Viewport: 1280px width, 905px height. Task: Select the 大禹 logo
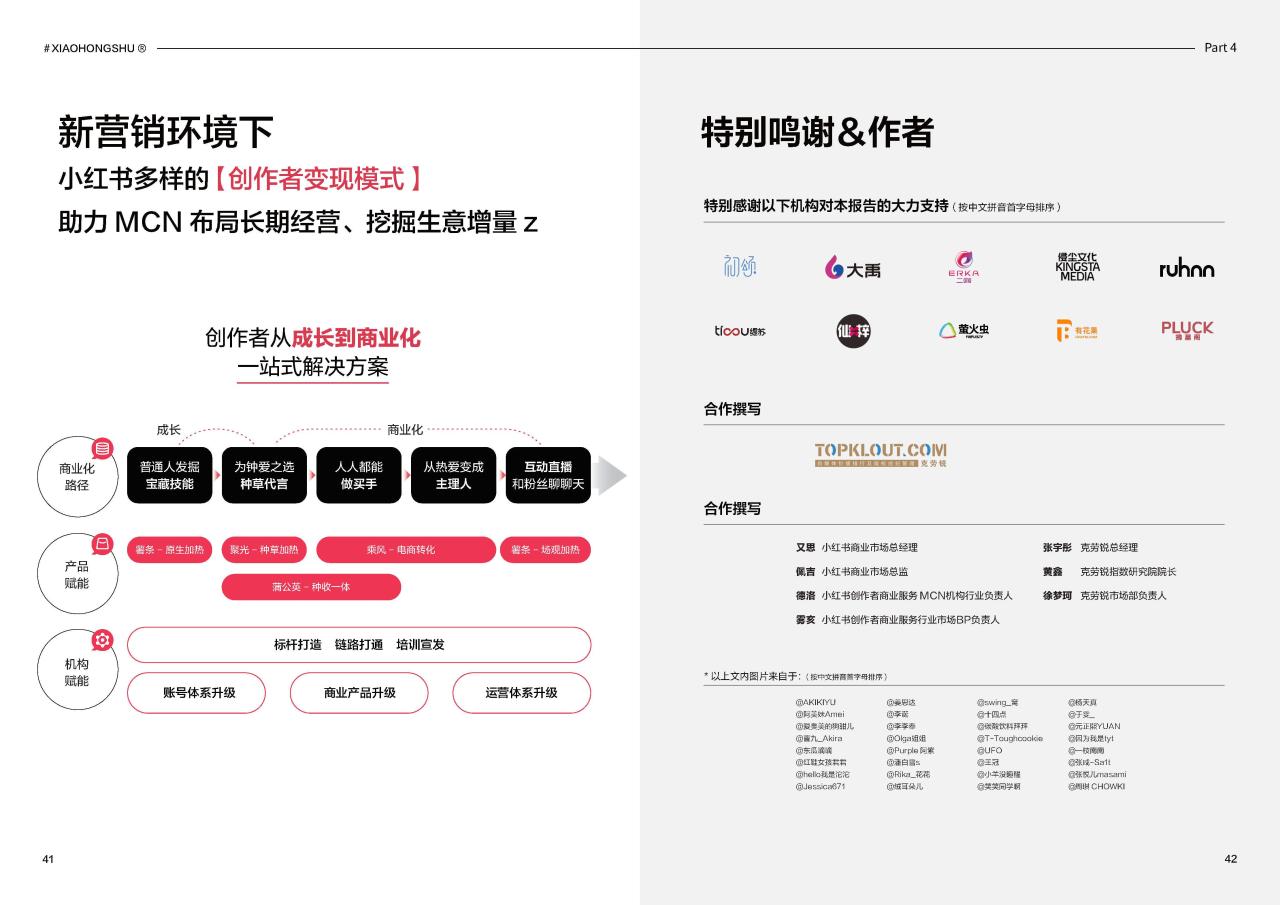(853, 268)
